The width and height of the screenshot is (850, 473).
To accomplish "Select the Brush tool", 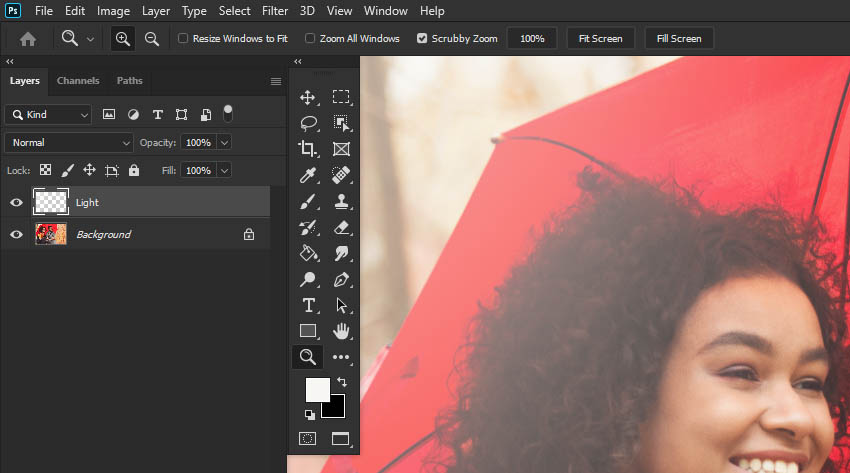I will [307, 202].
